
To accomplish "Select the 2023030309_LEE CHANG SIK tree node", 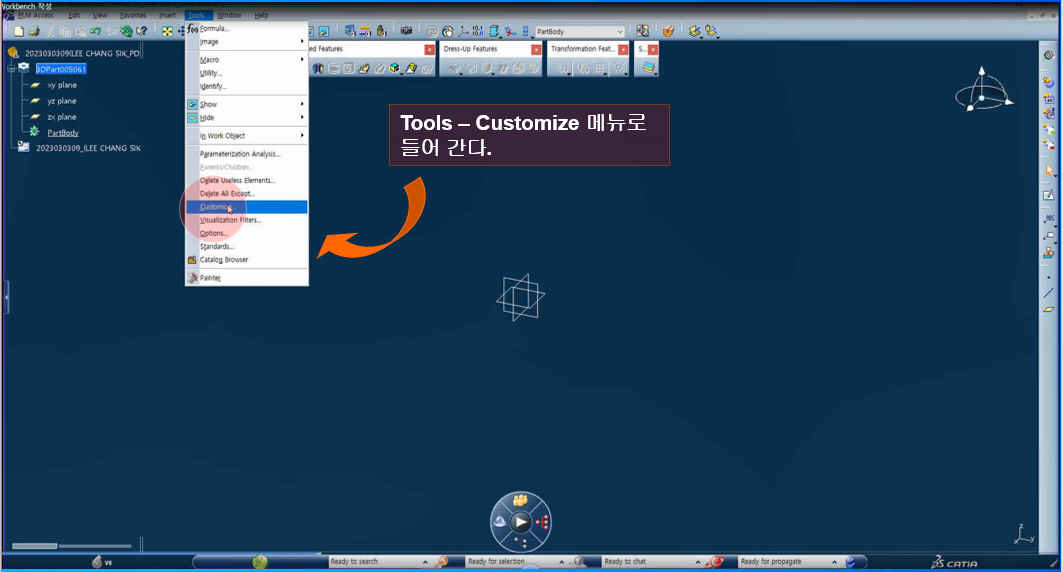I will click(88, 148).
